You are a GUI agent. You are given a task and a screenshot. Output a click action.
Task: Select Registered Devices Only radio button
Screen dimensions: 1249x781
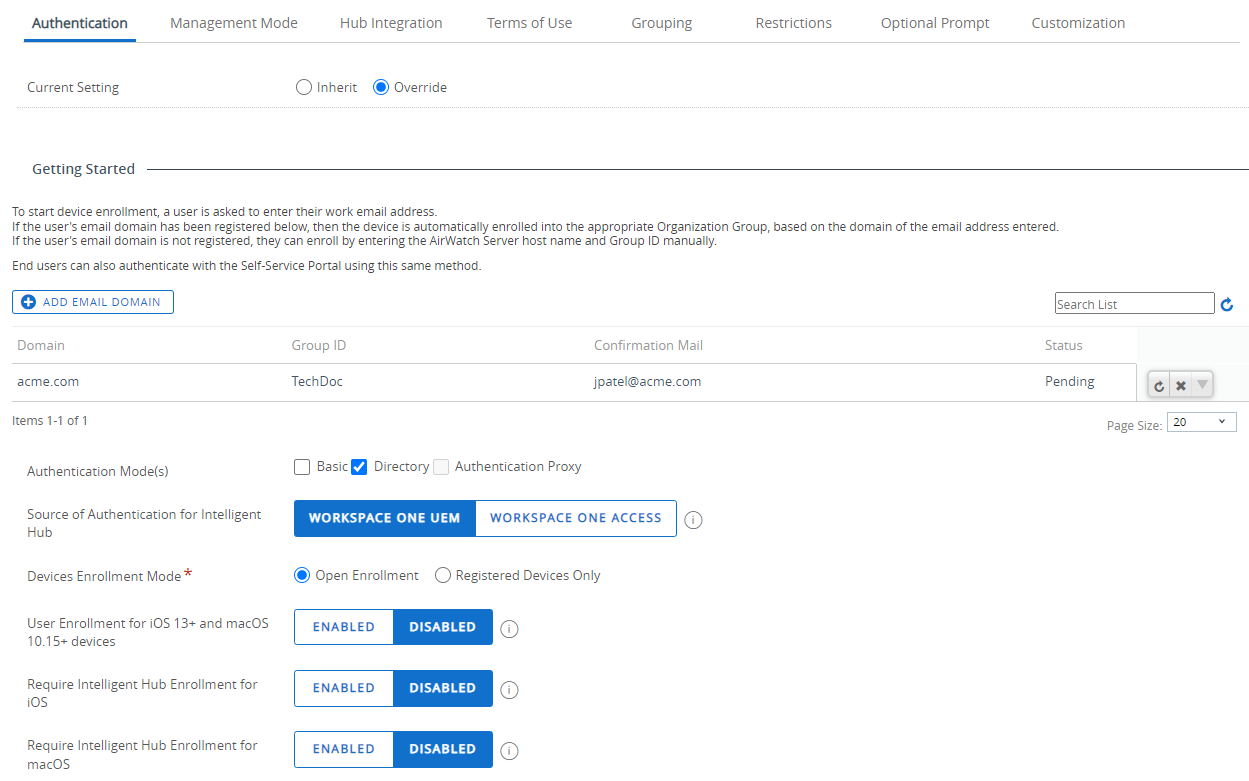click(x=442, y=575)
